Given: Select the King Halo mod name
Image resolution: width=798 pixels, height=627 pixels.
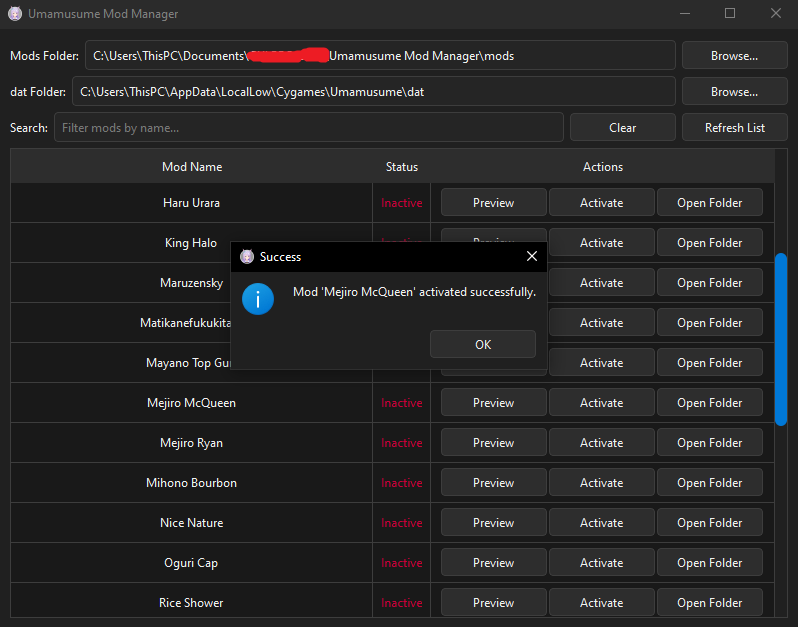Looking at the screenshot, I should pyautogui.click(x=191, y=243).
